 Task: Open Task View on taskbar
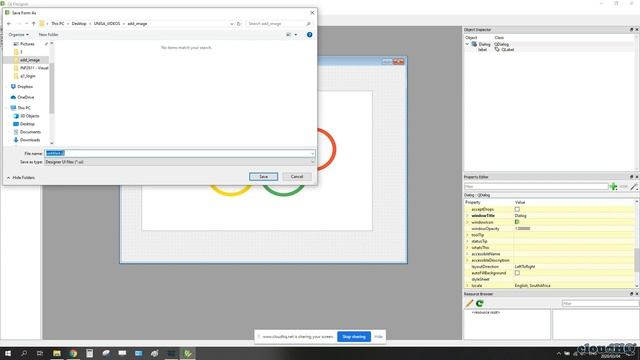tap(40, 353)
